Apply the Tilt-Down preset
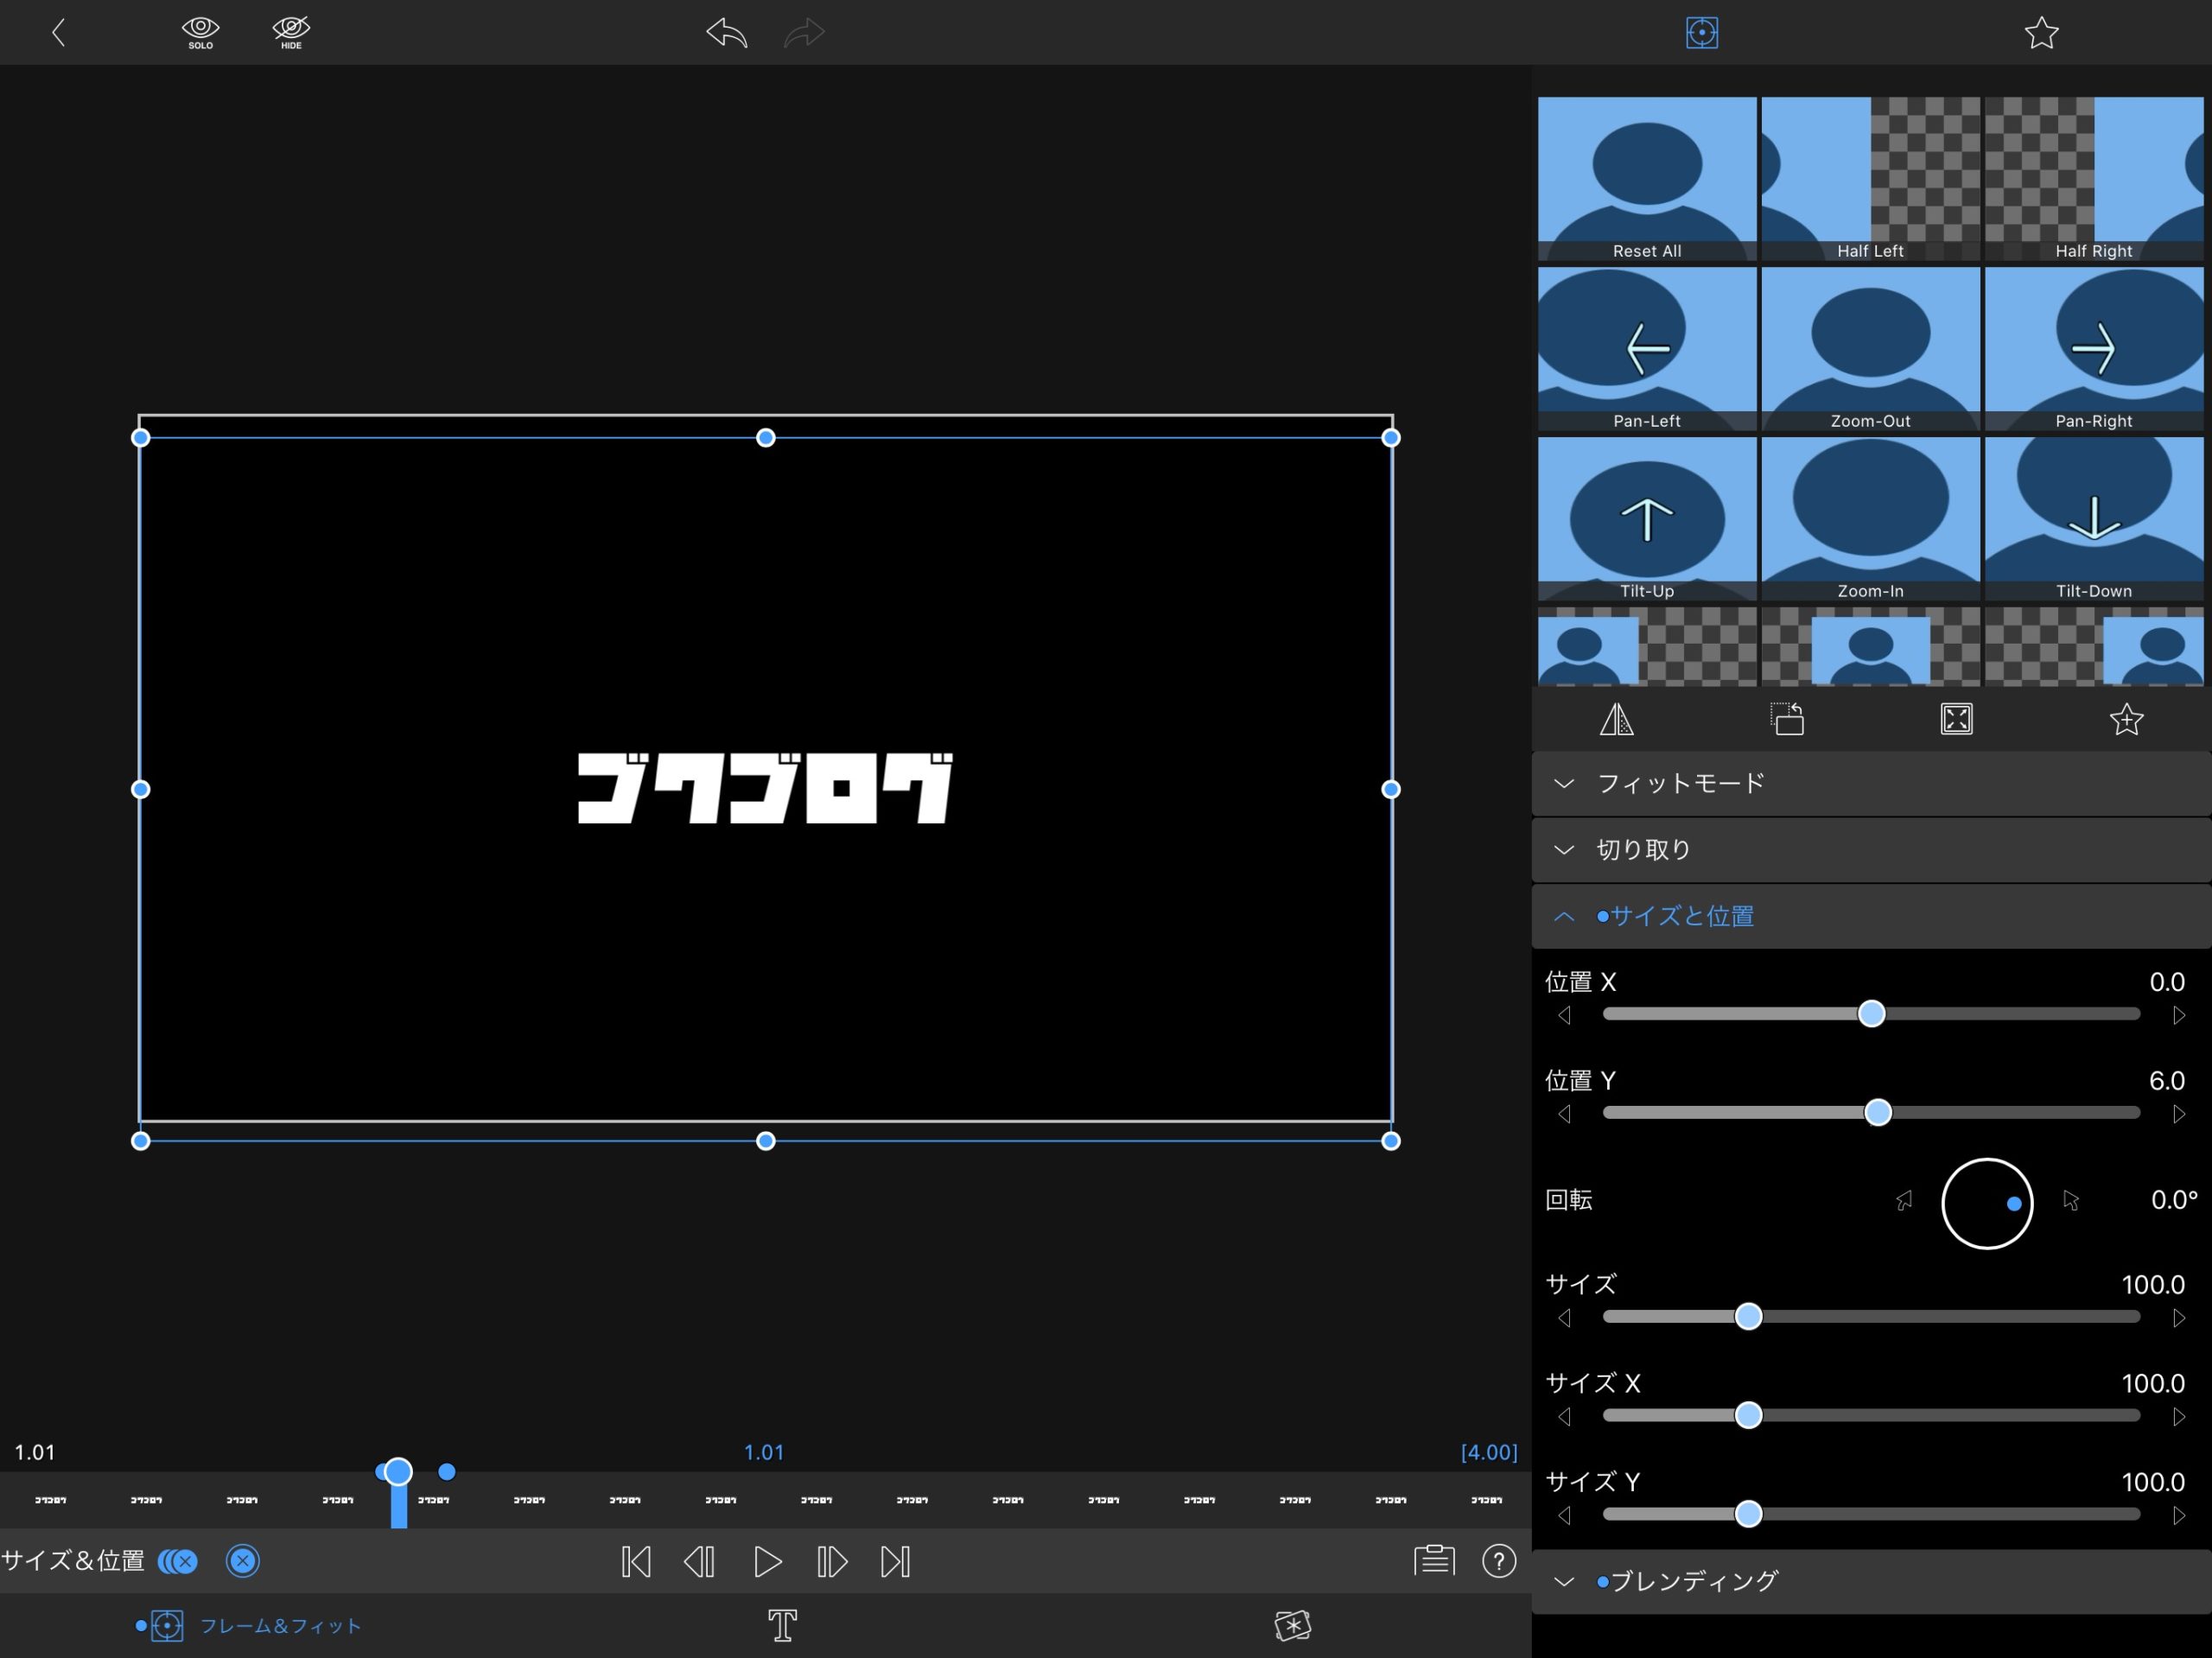 click(2094, 519)
